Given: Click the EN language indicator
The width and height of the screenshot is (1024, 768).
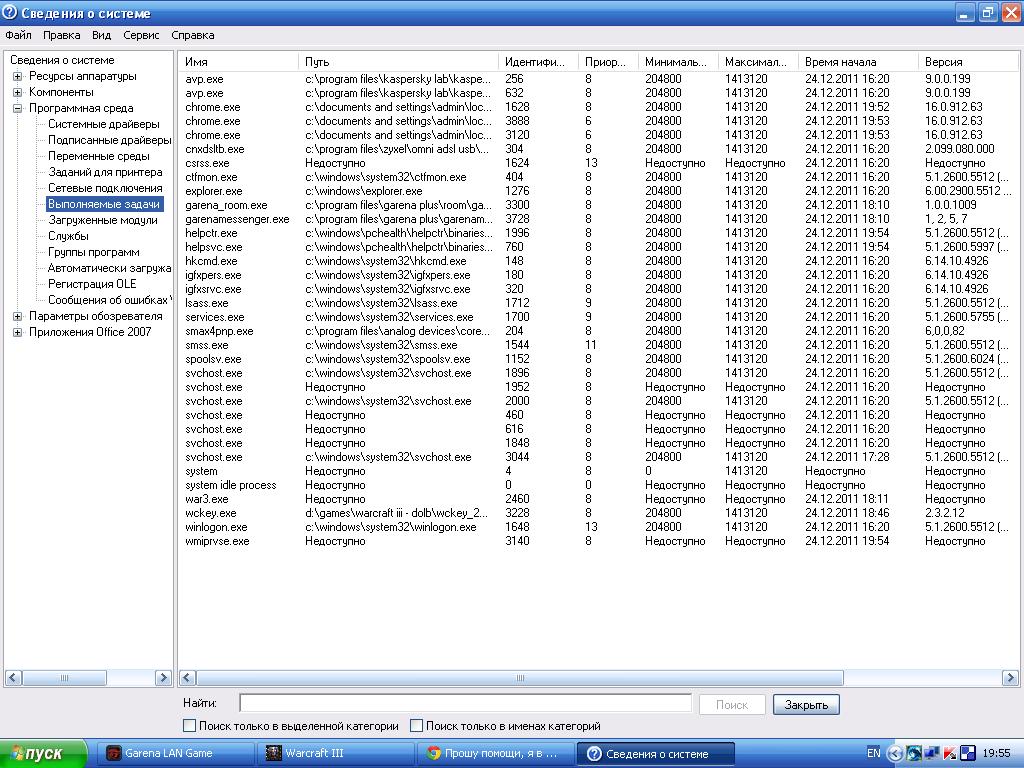Looking at the screenshot, I should pos(873,753).
